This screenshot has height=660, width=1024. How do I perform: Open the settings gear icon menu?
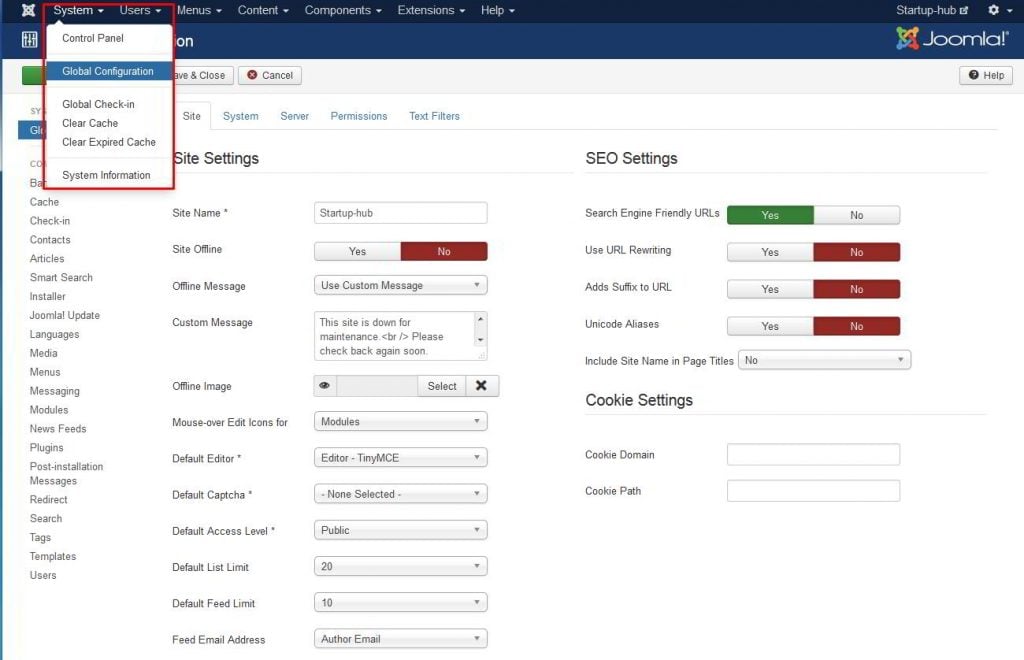click(993, 10)
